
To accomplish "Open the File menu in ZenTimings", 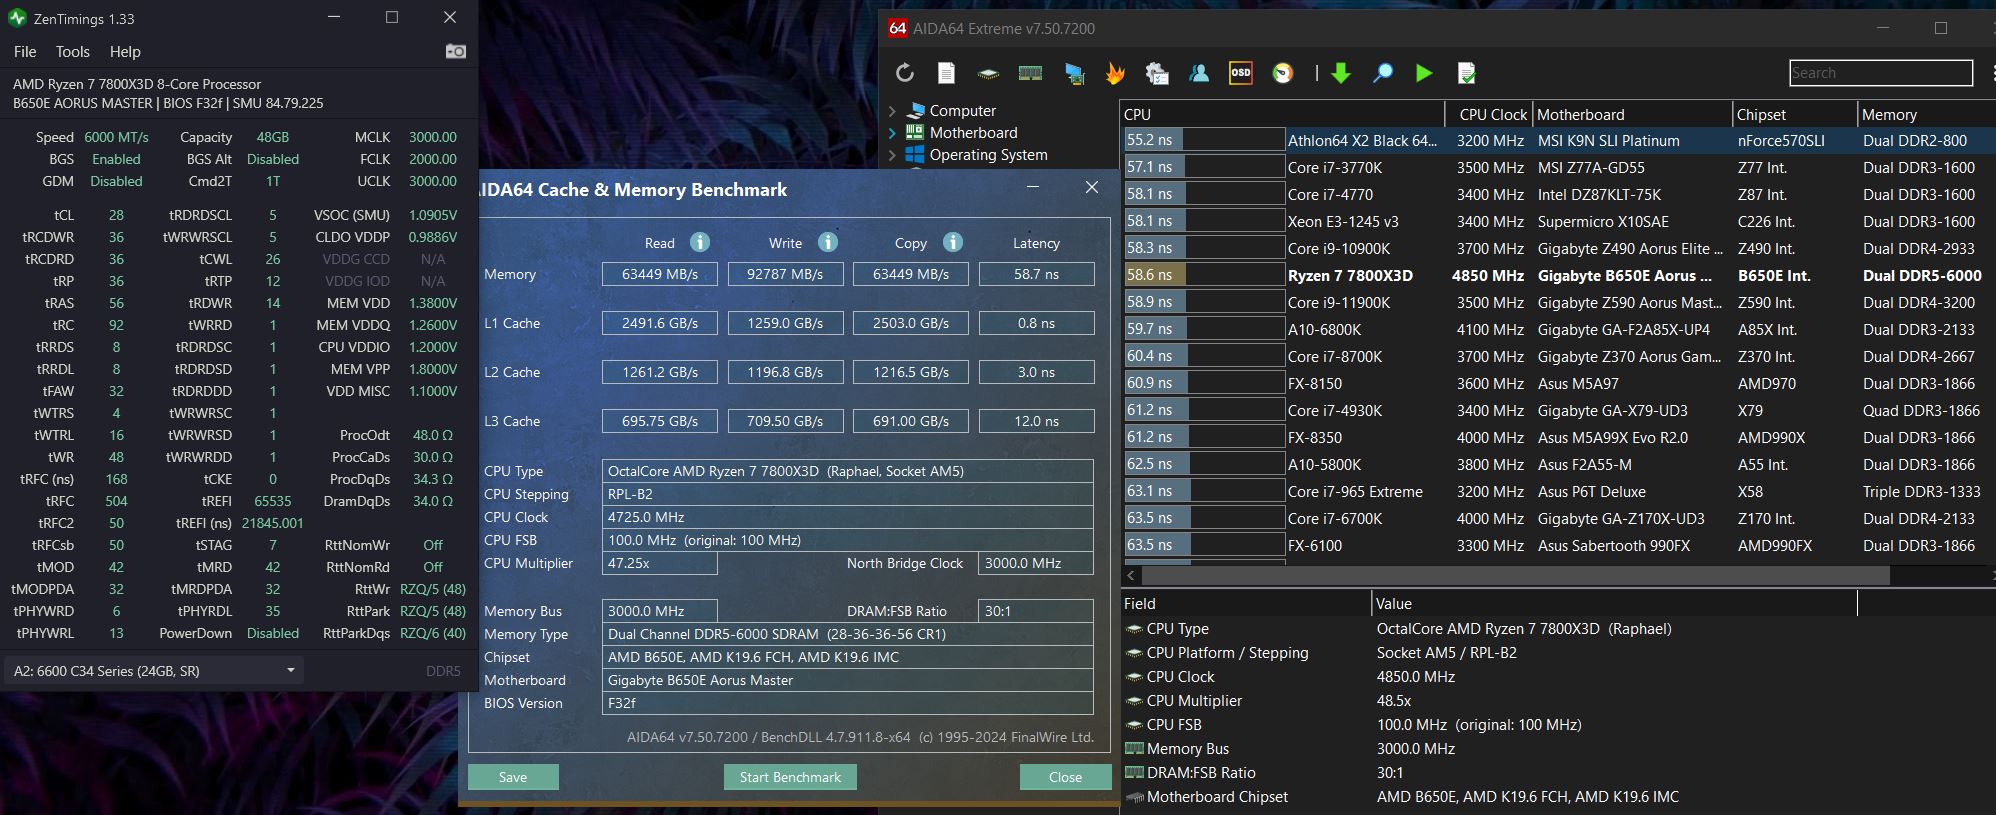I will click(25, 52).
